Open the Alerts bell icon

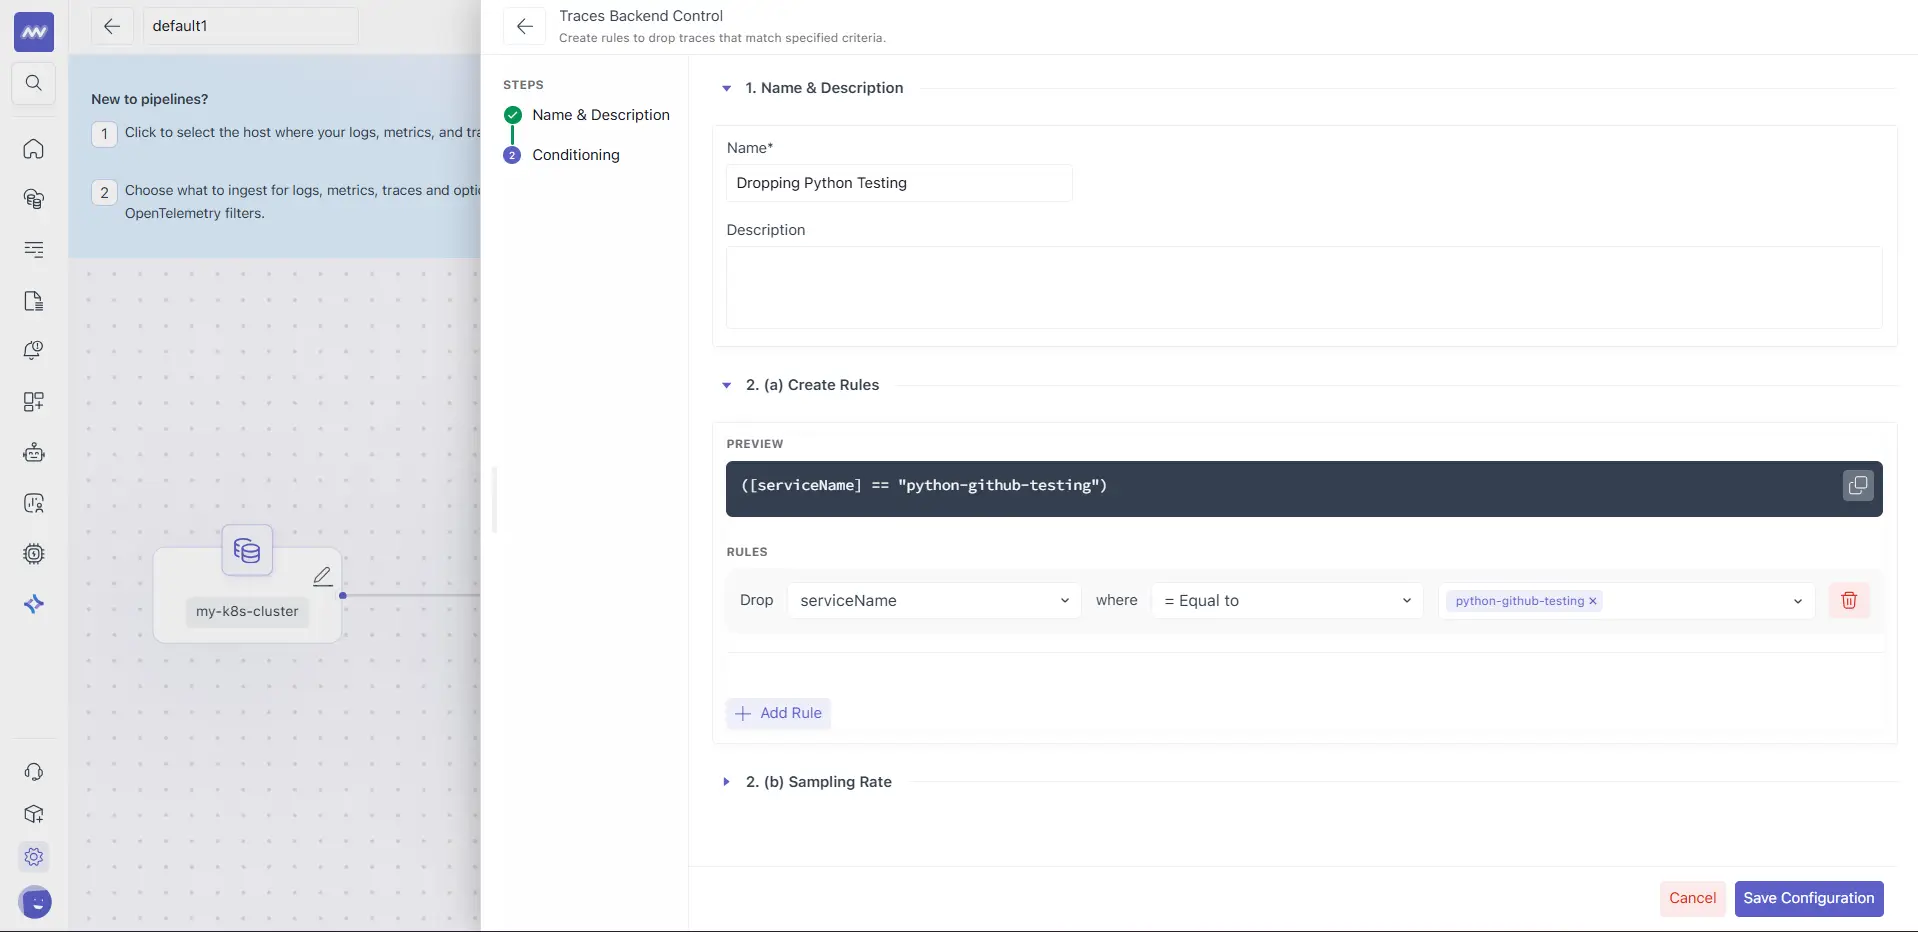33,350
